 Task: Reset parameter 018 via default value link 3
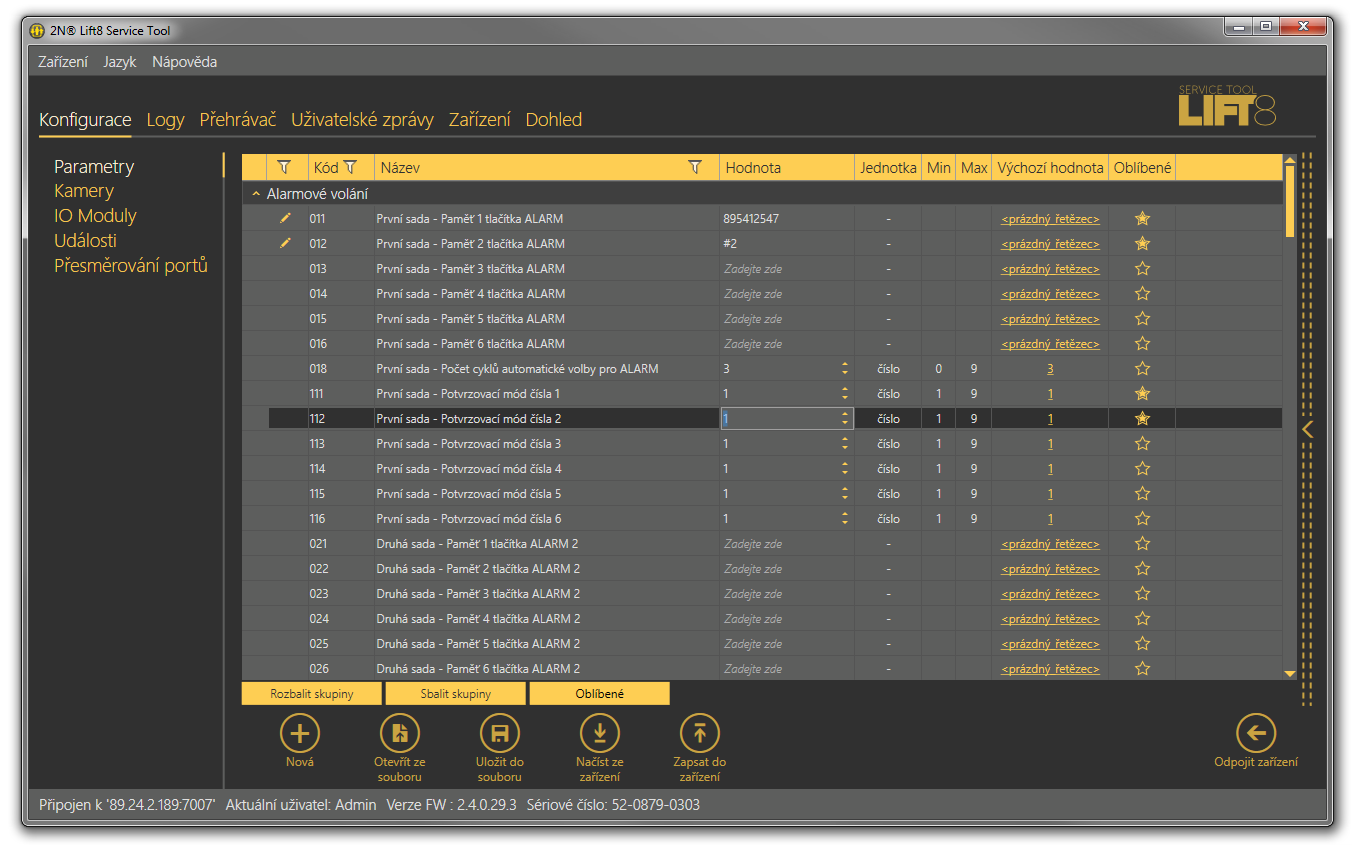click(1050, 369)
